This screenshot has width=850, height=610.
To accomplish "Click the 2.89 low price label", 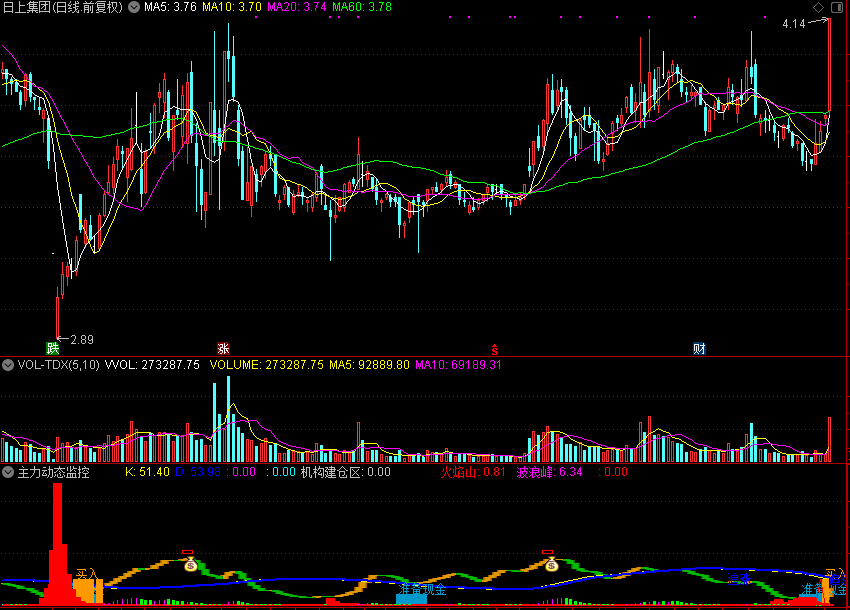I will pos(82,340).
